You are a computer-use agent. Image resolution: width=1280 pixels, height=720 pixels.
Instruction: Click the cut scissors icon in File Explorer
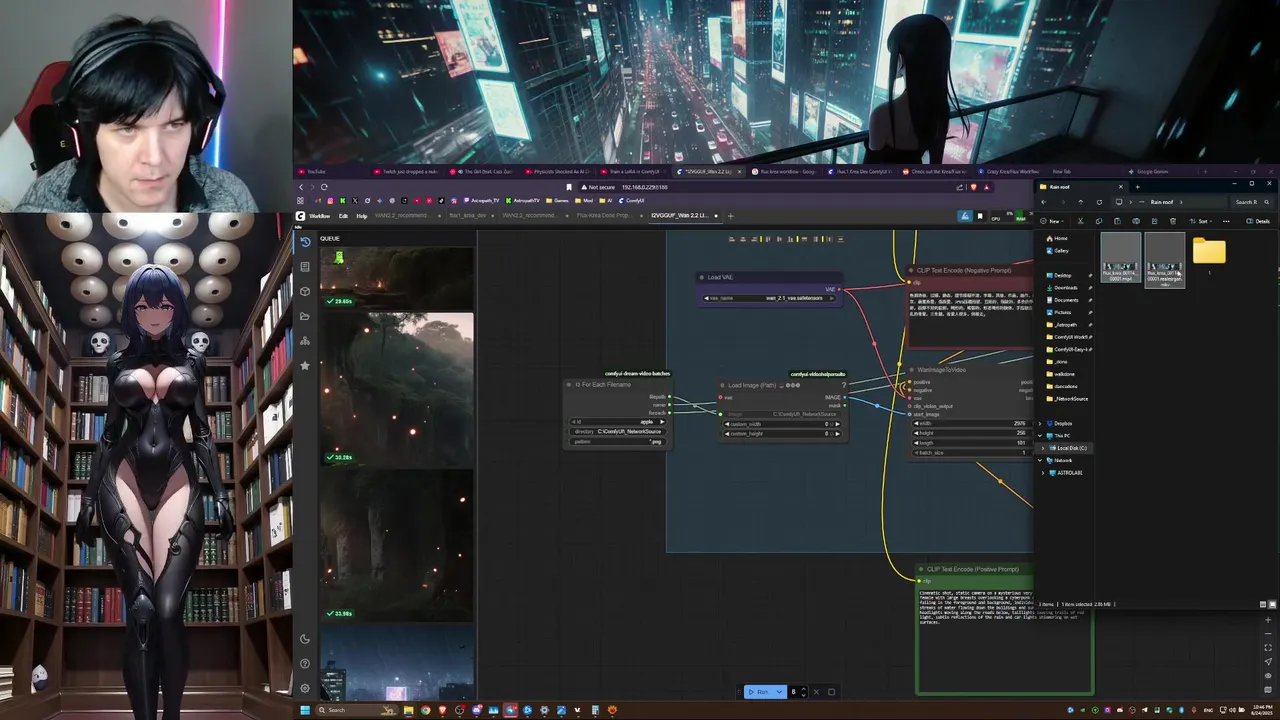click(1080, 221)
